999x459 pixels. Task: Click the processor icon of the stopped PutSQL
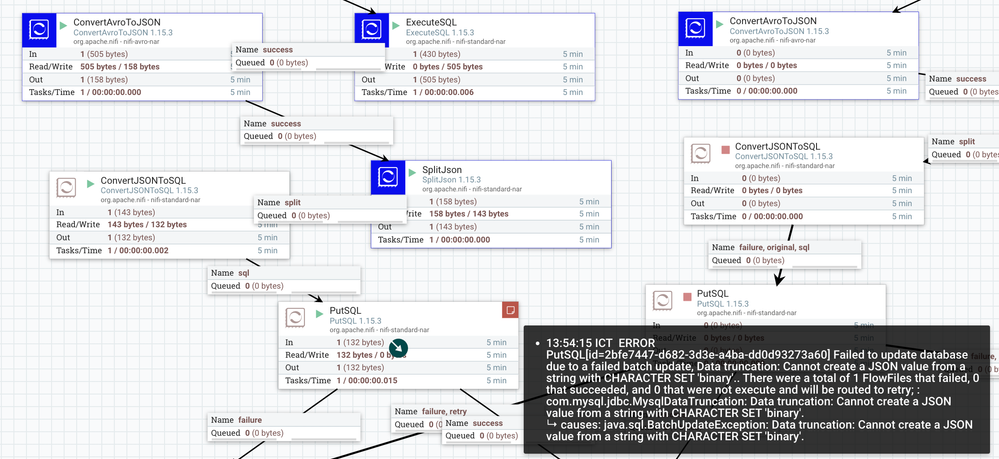[663, 301]
